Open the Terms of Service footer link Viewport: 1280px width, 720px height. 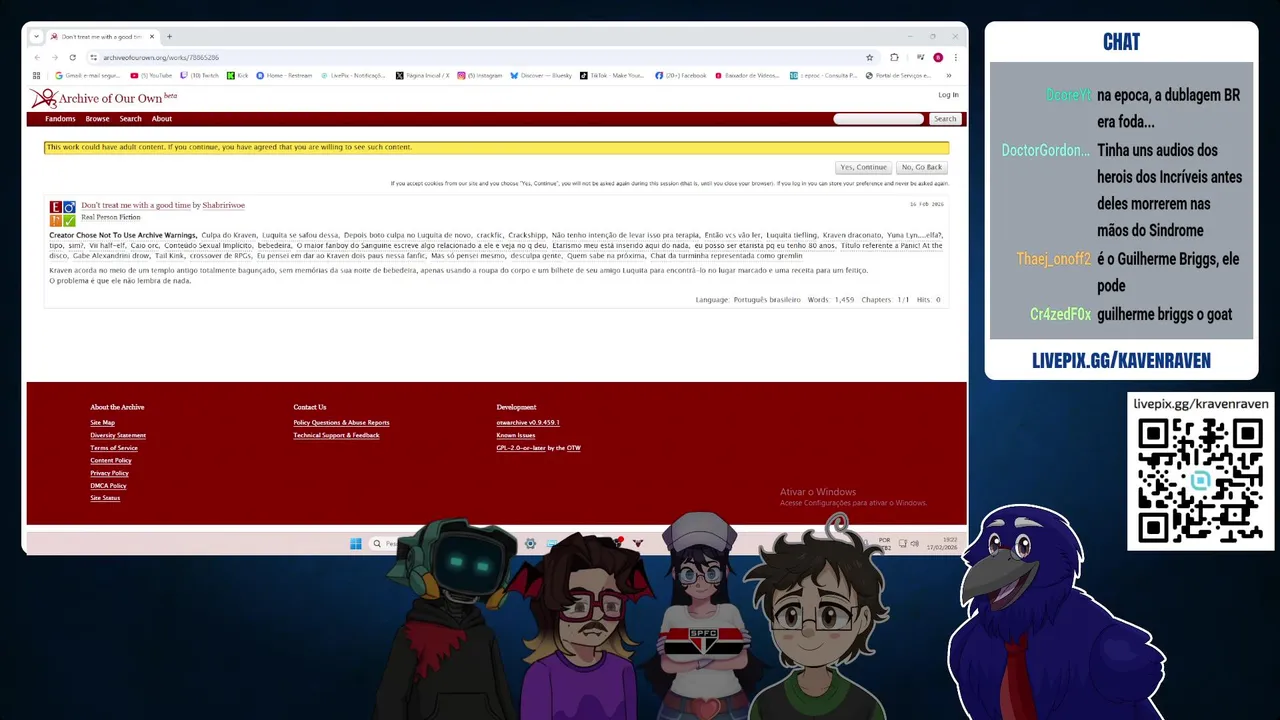pos(114,448)
